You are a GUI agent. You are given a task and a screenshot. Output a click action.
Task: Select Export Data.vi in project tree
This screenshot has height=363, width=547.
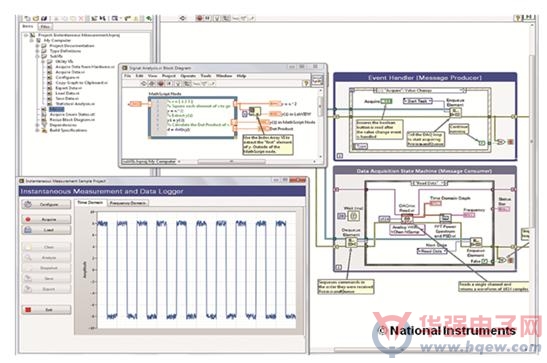(x=68, y=88)
